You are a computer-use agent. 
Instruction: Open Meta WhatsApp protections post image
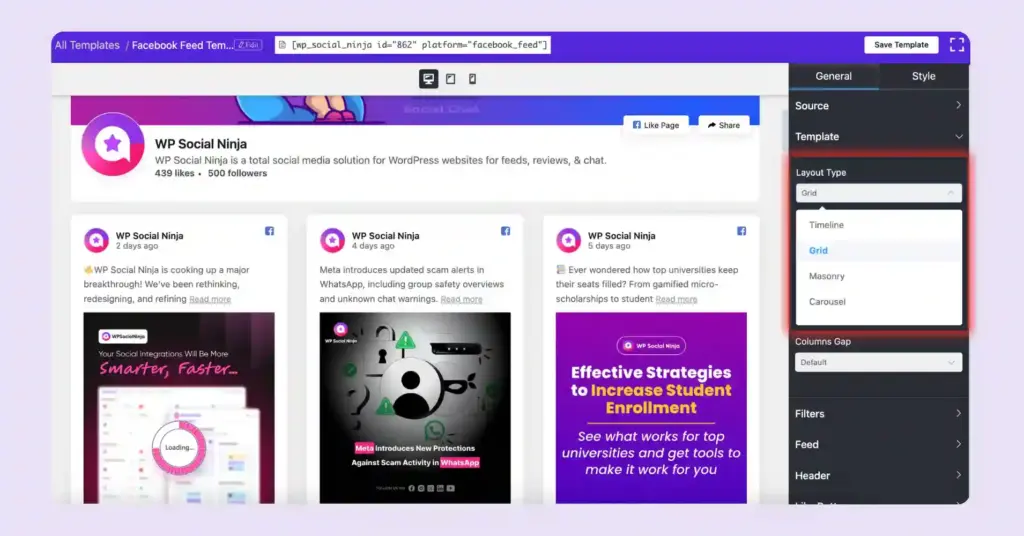(x=415, y=407)
